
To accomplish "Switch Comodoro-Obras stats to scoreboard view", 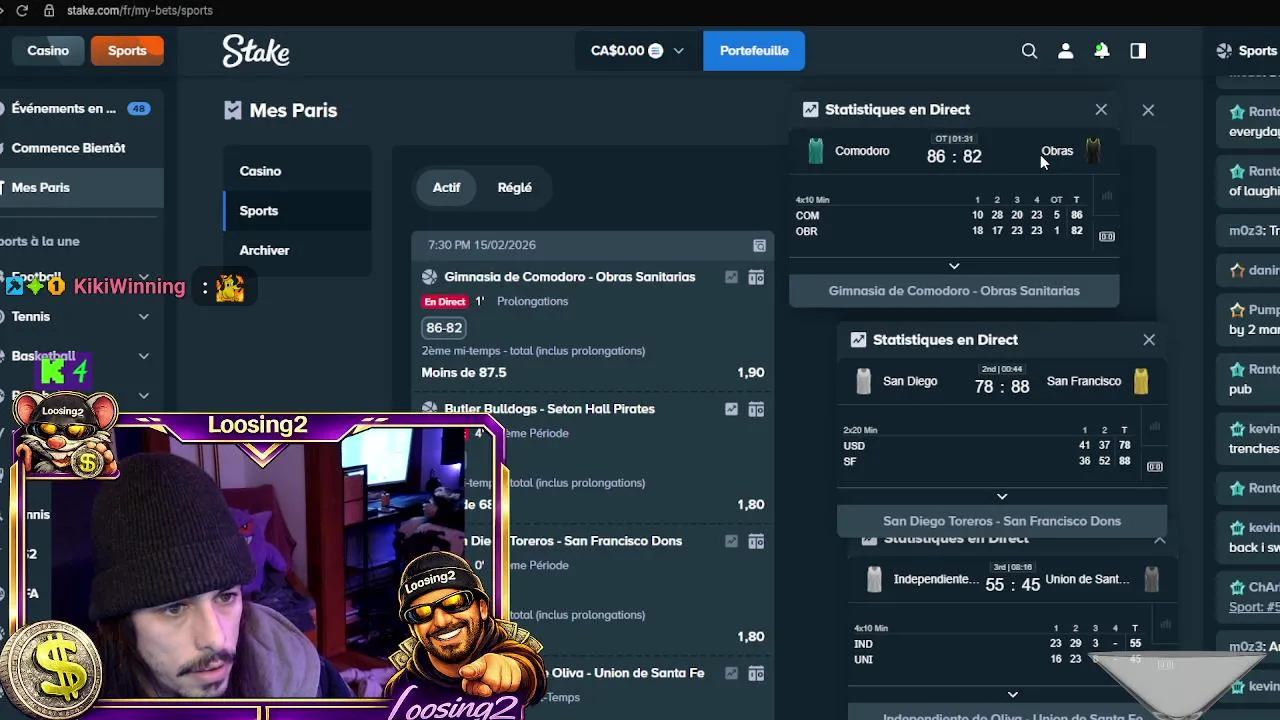I will pyautogui.click(x=1107, y=236).
